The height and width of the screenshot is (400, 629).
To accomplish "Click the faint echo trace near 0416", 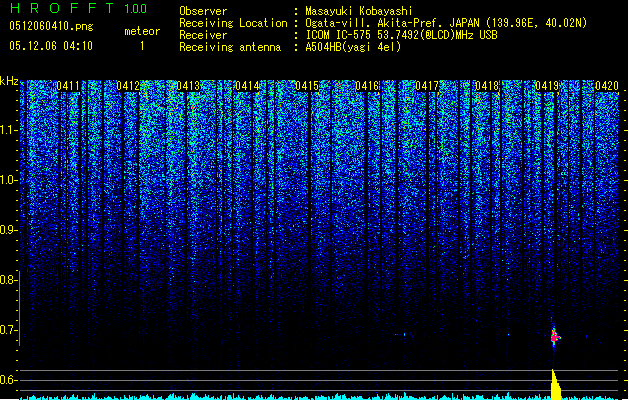I will point(400,334).
